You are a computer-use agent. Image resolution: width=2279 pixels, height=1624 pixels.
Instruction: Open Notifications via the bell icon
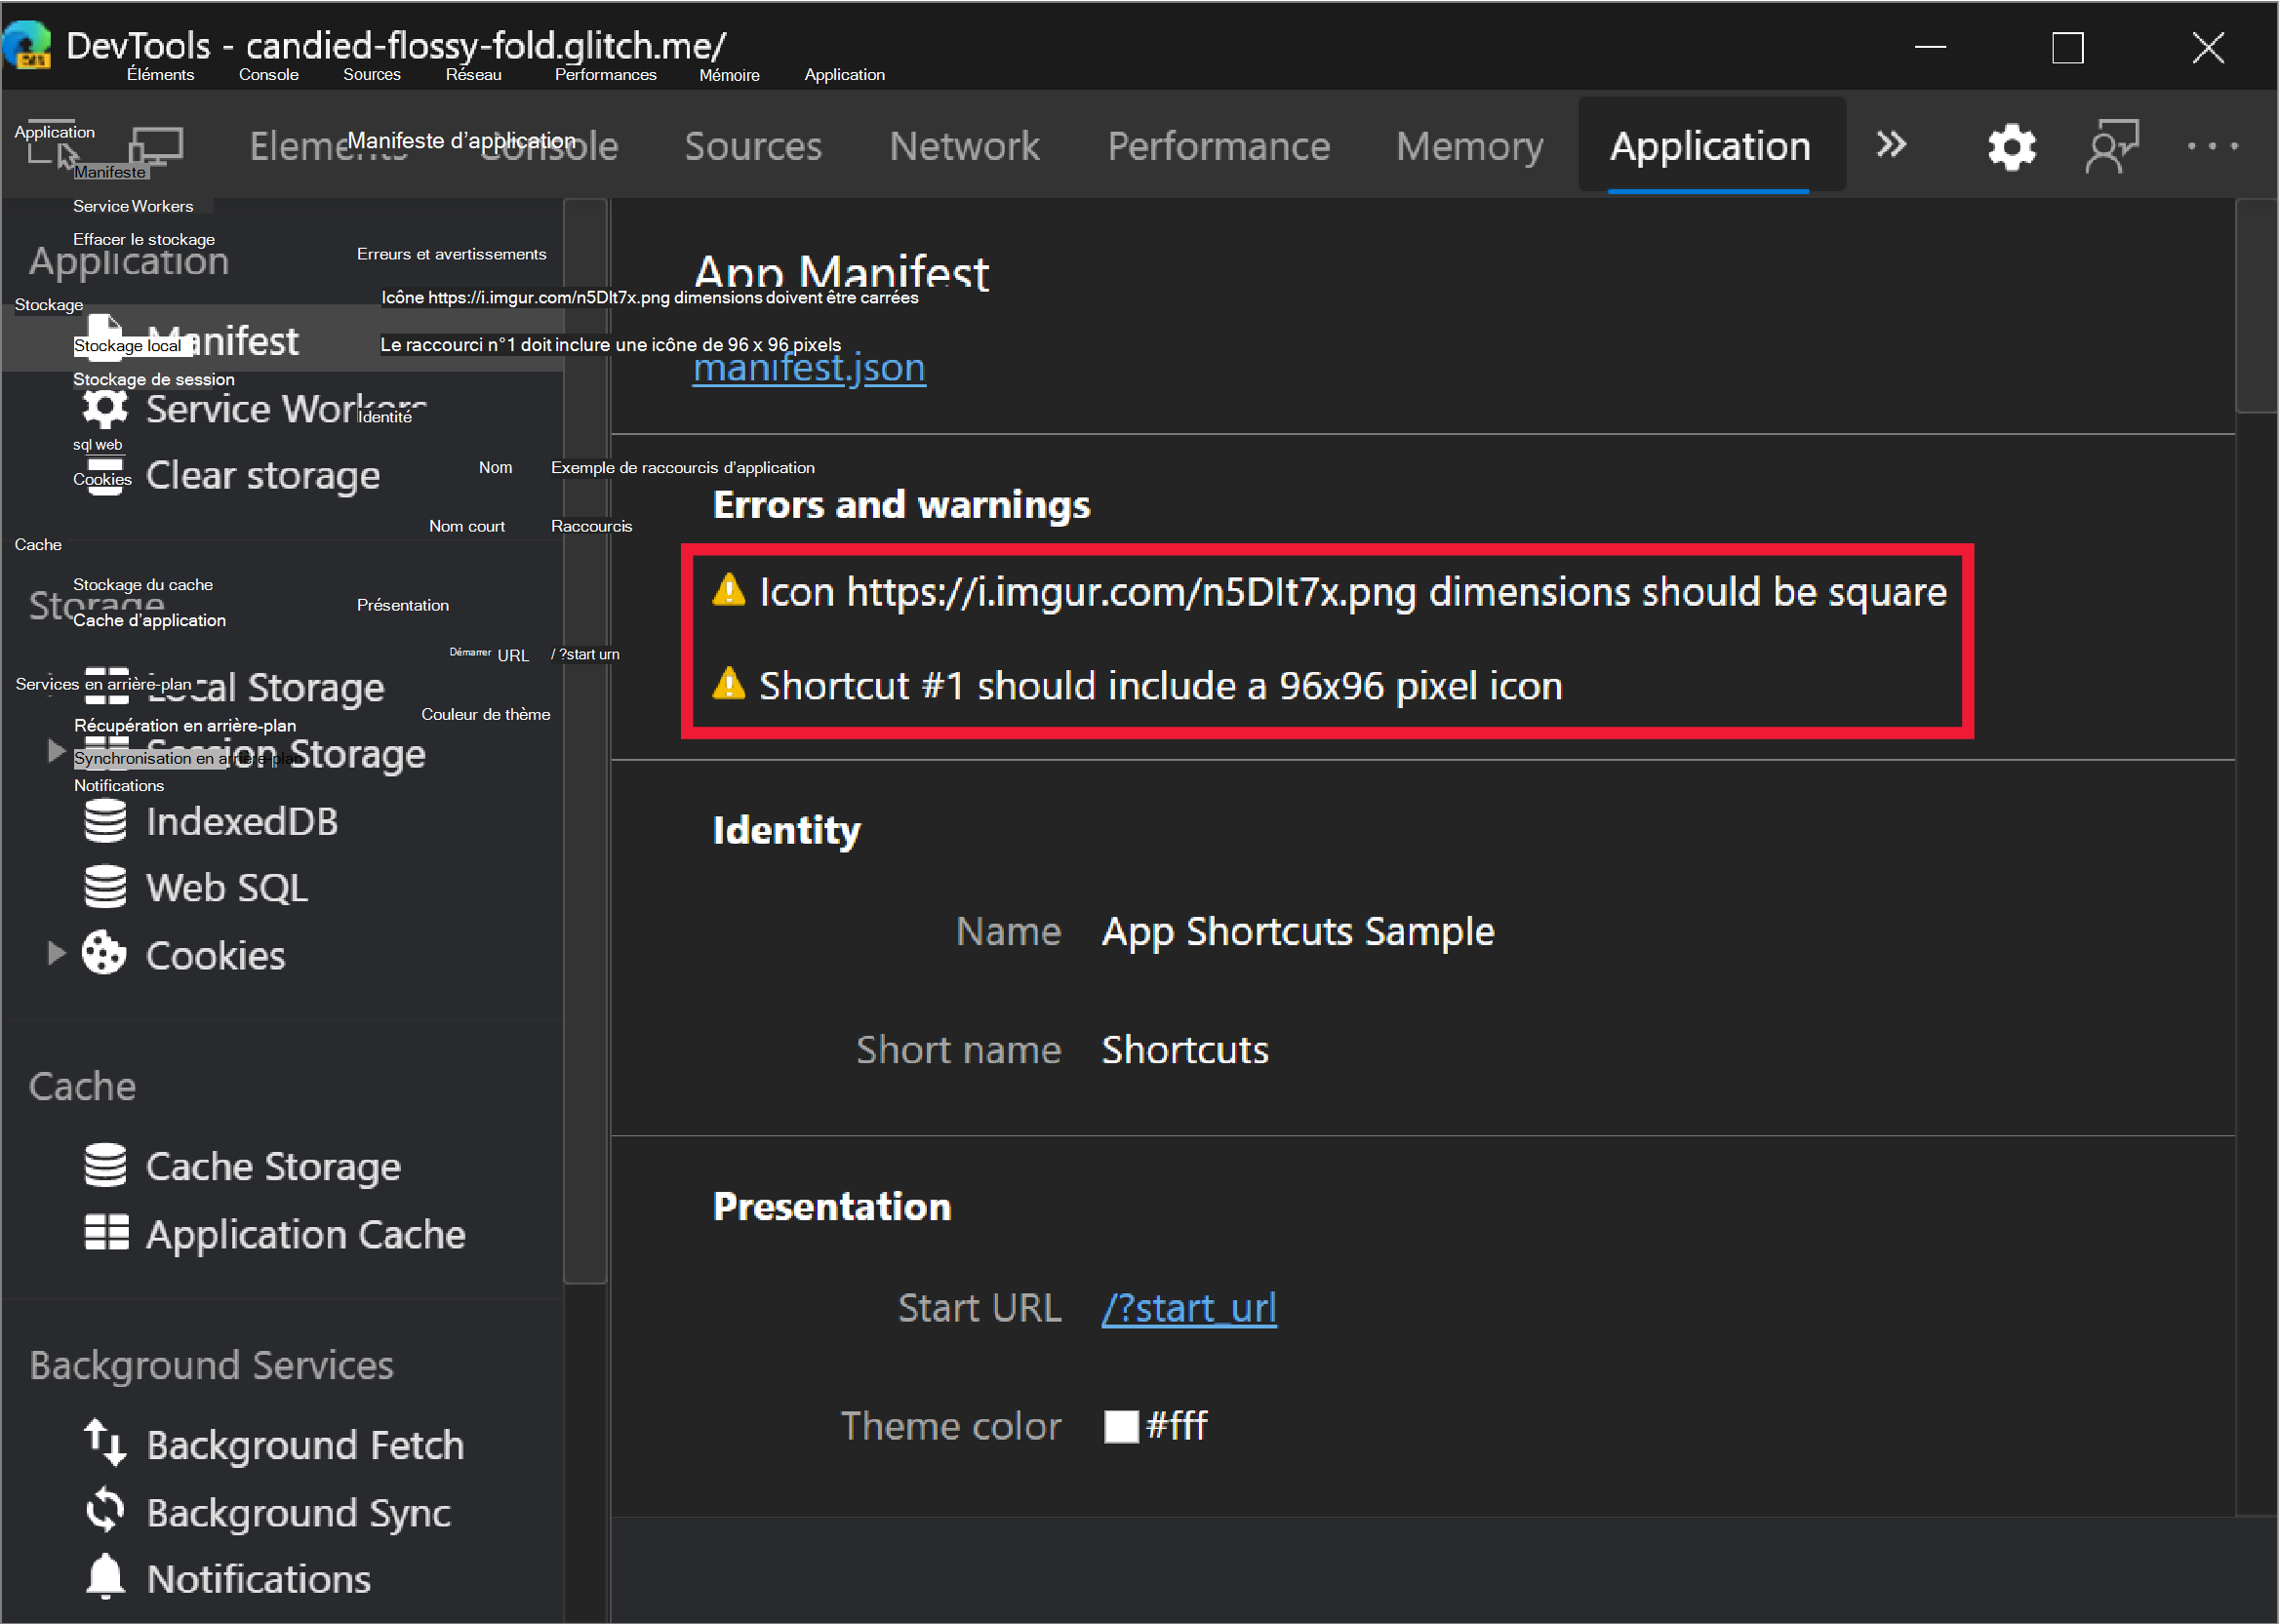[104, 1576]
